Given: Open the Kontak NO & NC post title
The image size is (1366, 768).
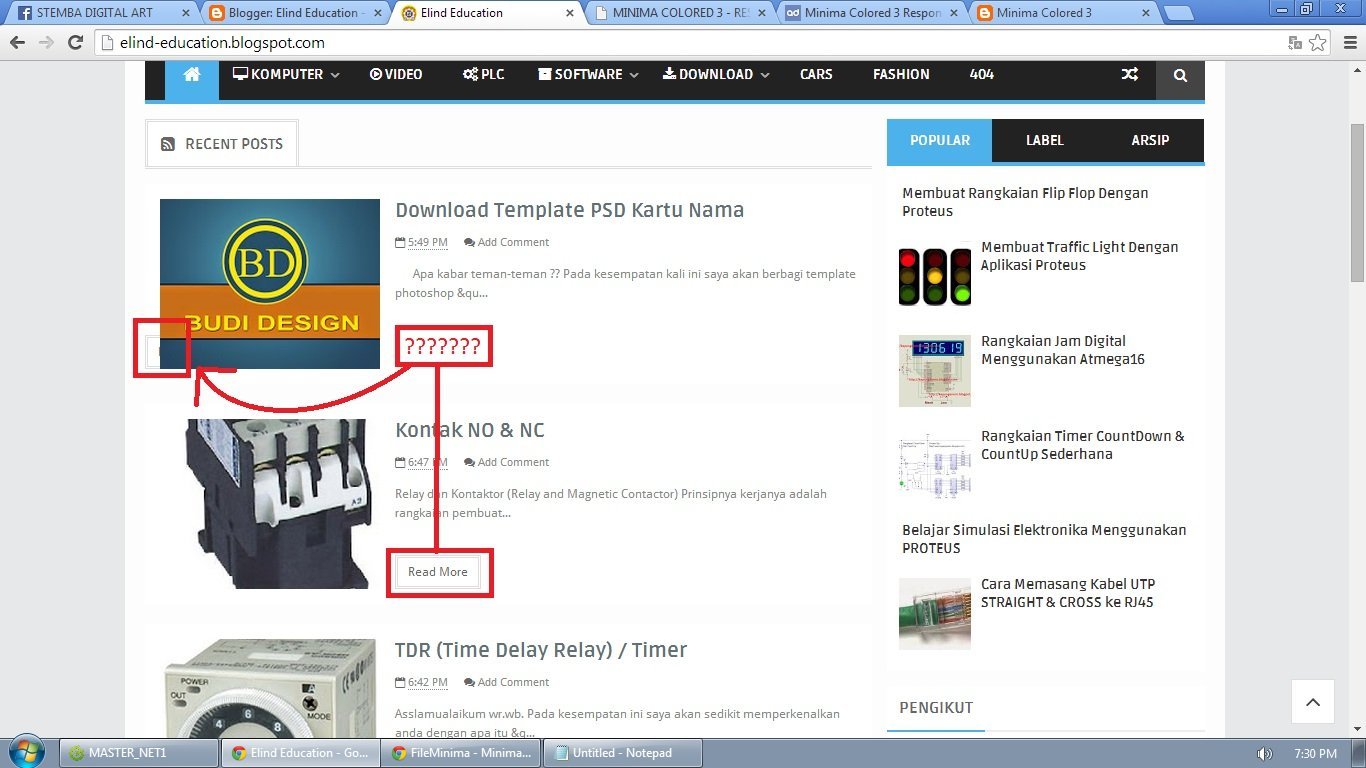Looking at the screenshot, I should (470, 431).
